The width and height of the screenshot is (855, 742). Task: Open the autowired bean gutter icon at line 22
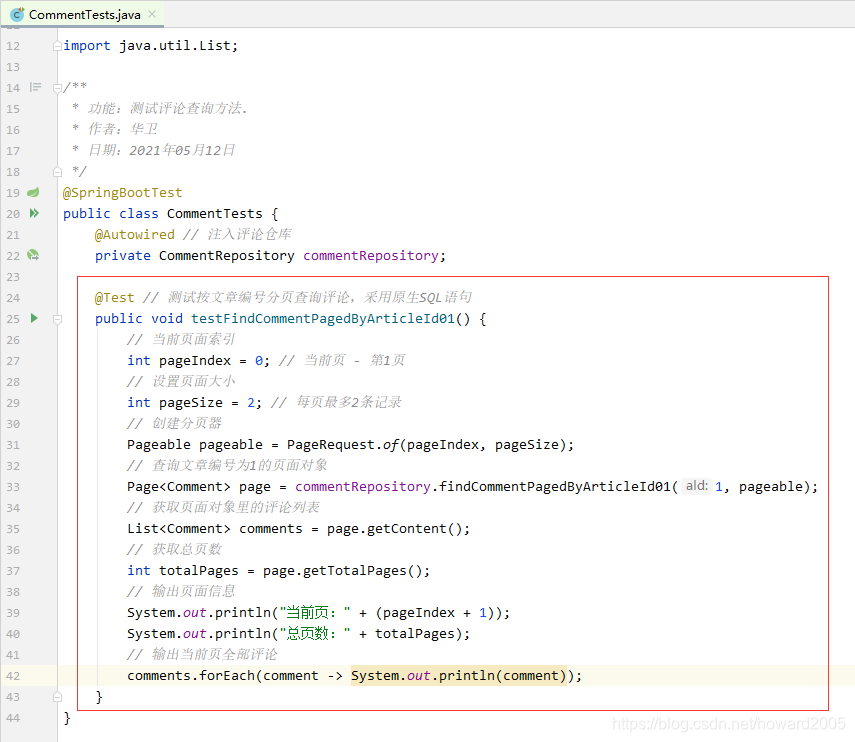coord(33,255)
